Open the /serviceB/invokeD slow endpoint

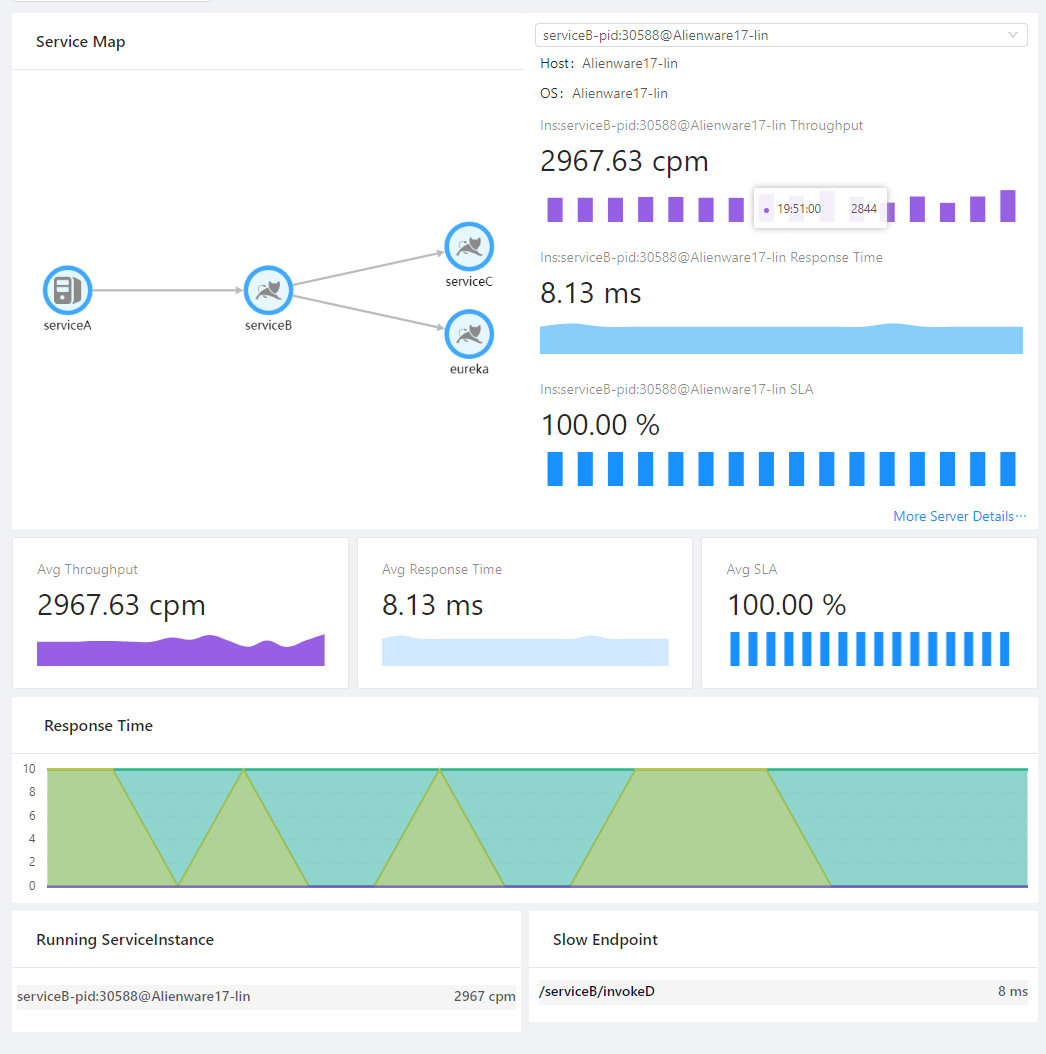click(597, 991)
